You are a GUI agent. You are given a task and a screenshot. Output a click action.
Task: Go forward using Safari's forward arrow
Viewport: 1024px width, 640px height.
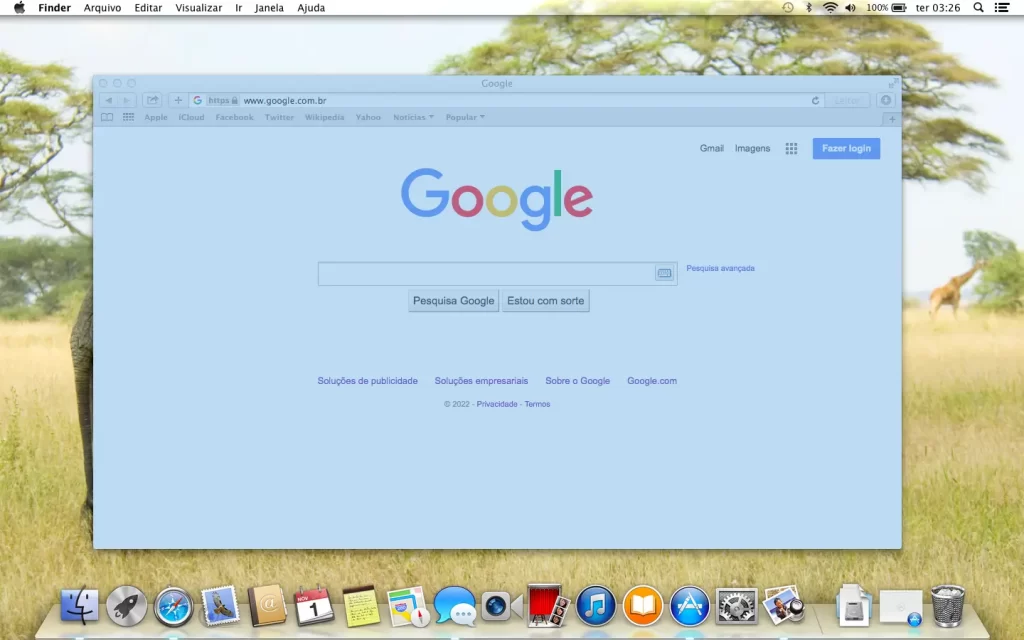[x=127, y=101]
